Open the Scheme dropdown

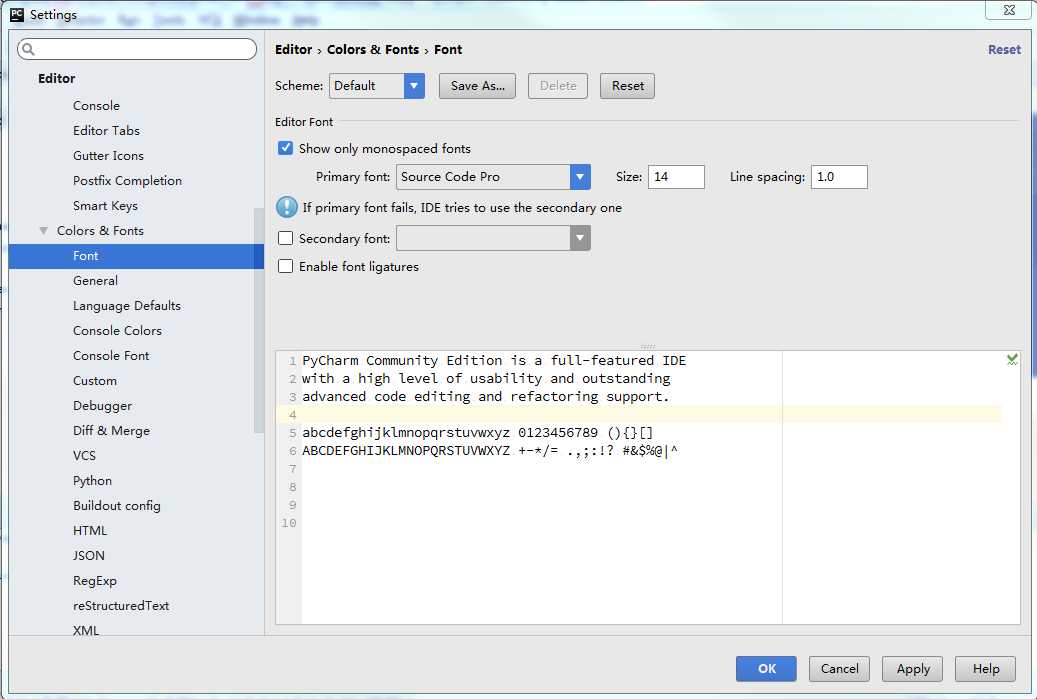point(414,86)
